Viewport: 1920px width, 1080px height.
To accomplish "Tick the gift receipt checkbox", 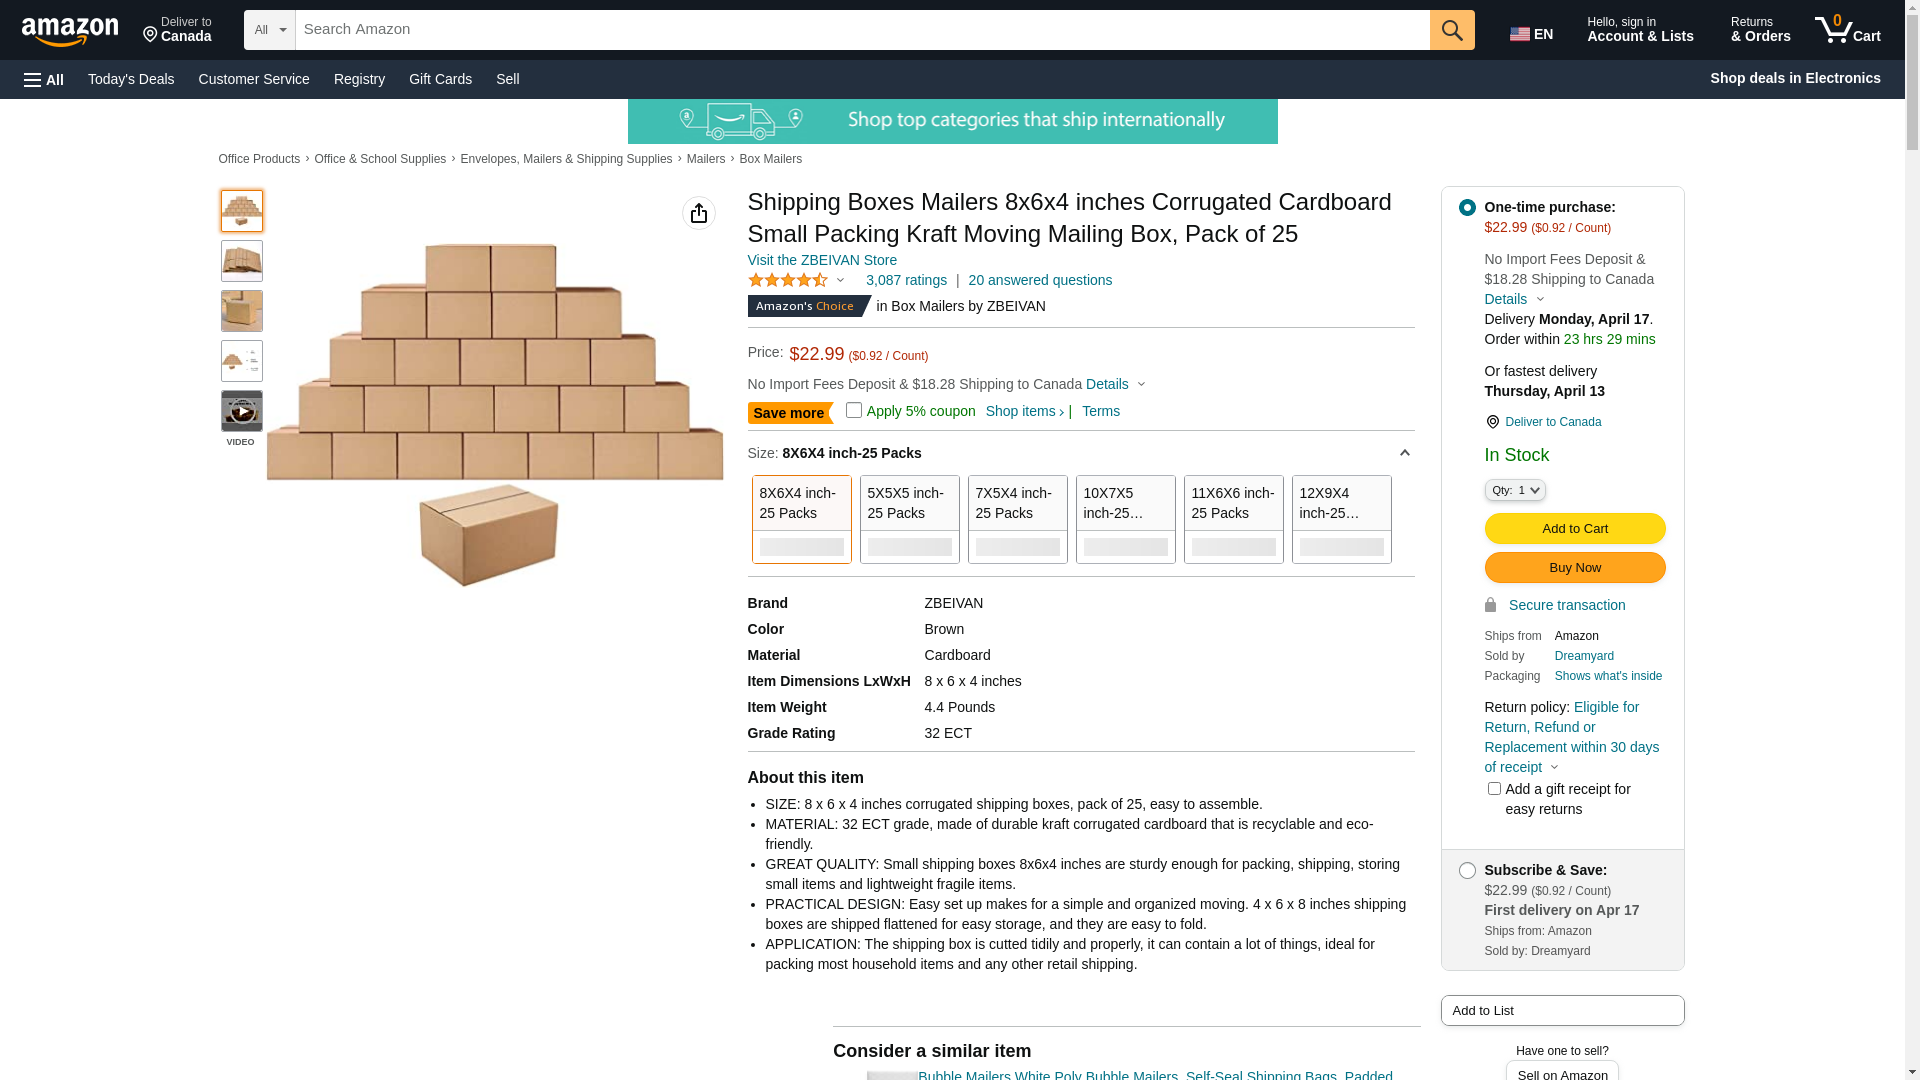I will [1494, 789].
